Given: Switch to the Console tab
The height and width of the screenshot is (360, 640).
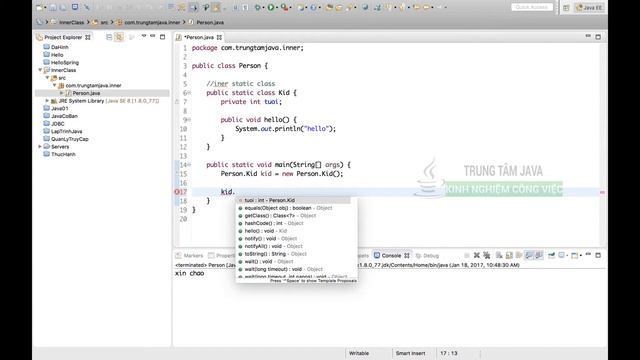Looking at the screenshot, I should (x=391, y=256).
